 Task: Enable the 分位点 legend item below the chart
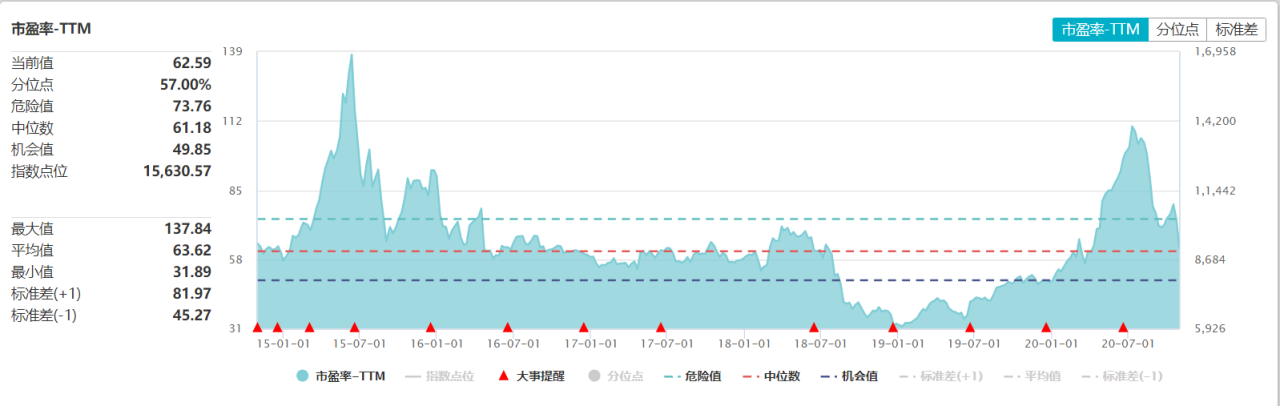tap(615, 376)
